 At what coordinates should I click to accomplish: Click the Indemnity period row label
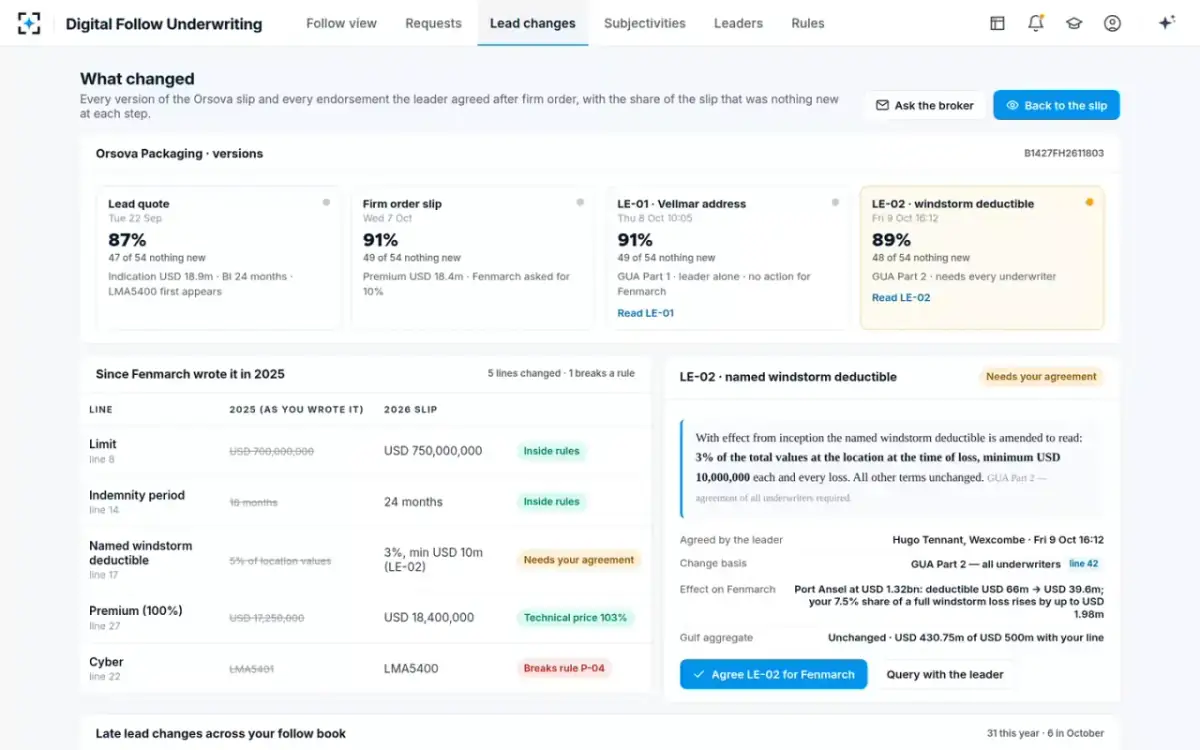[x=137, y=495]
